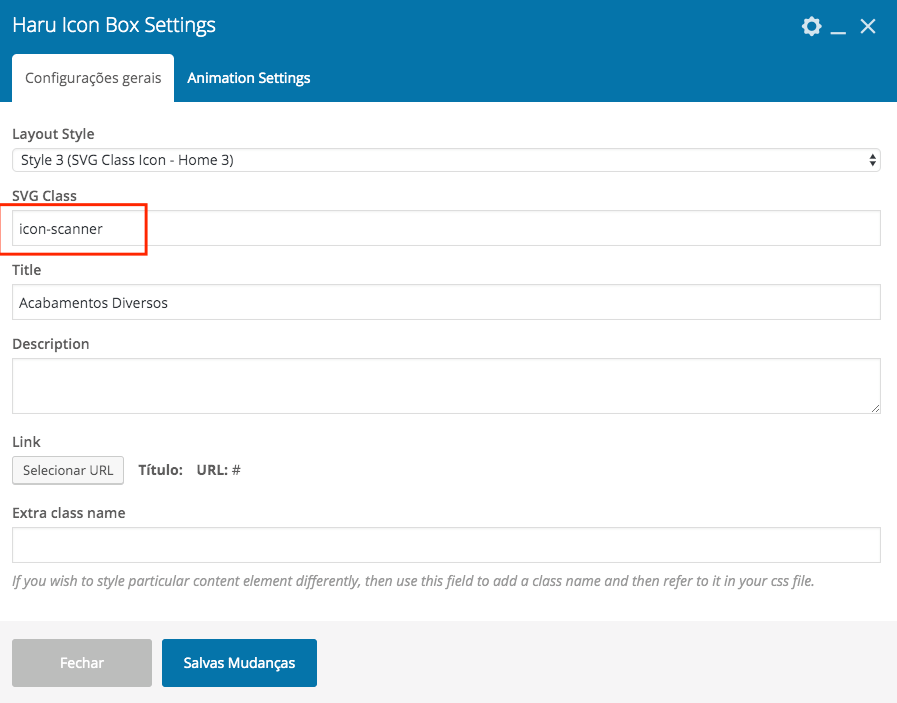This screenshot has width=897, height=703.
Task: Click the 'Título:' text beside the link button
Action: coord(160,470)
